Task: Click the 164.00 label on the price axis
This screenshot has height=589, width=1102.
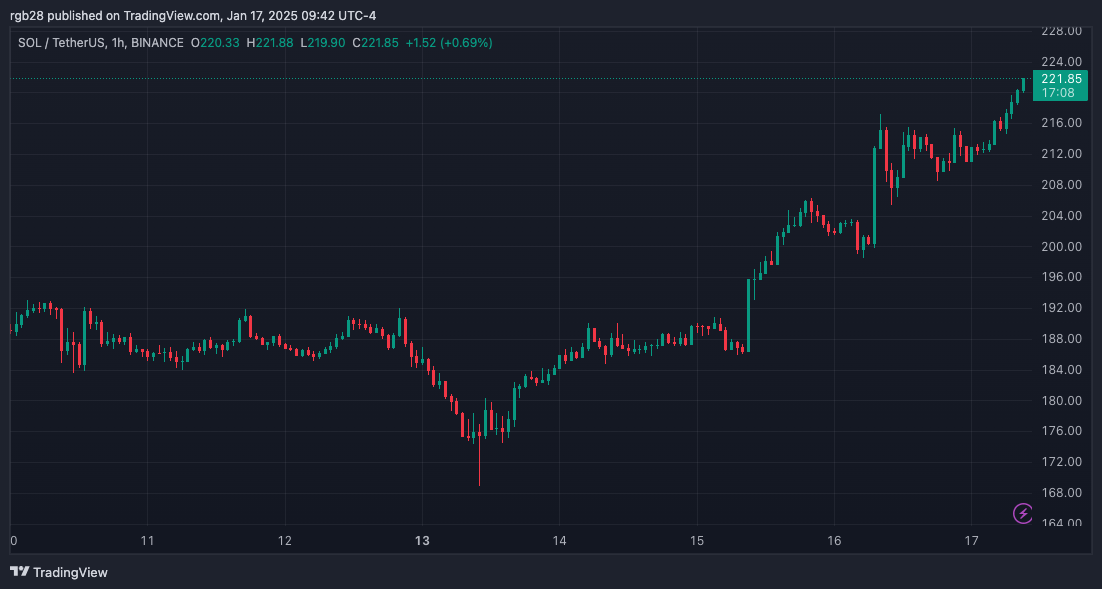Action: pos(1061,524)
